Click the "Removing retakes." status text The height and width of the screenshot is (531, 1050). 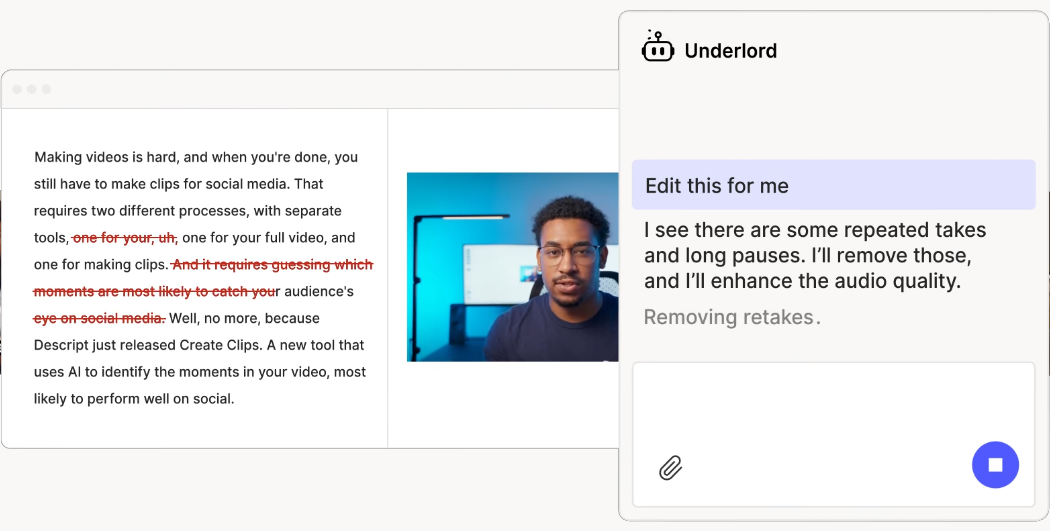731,318
